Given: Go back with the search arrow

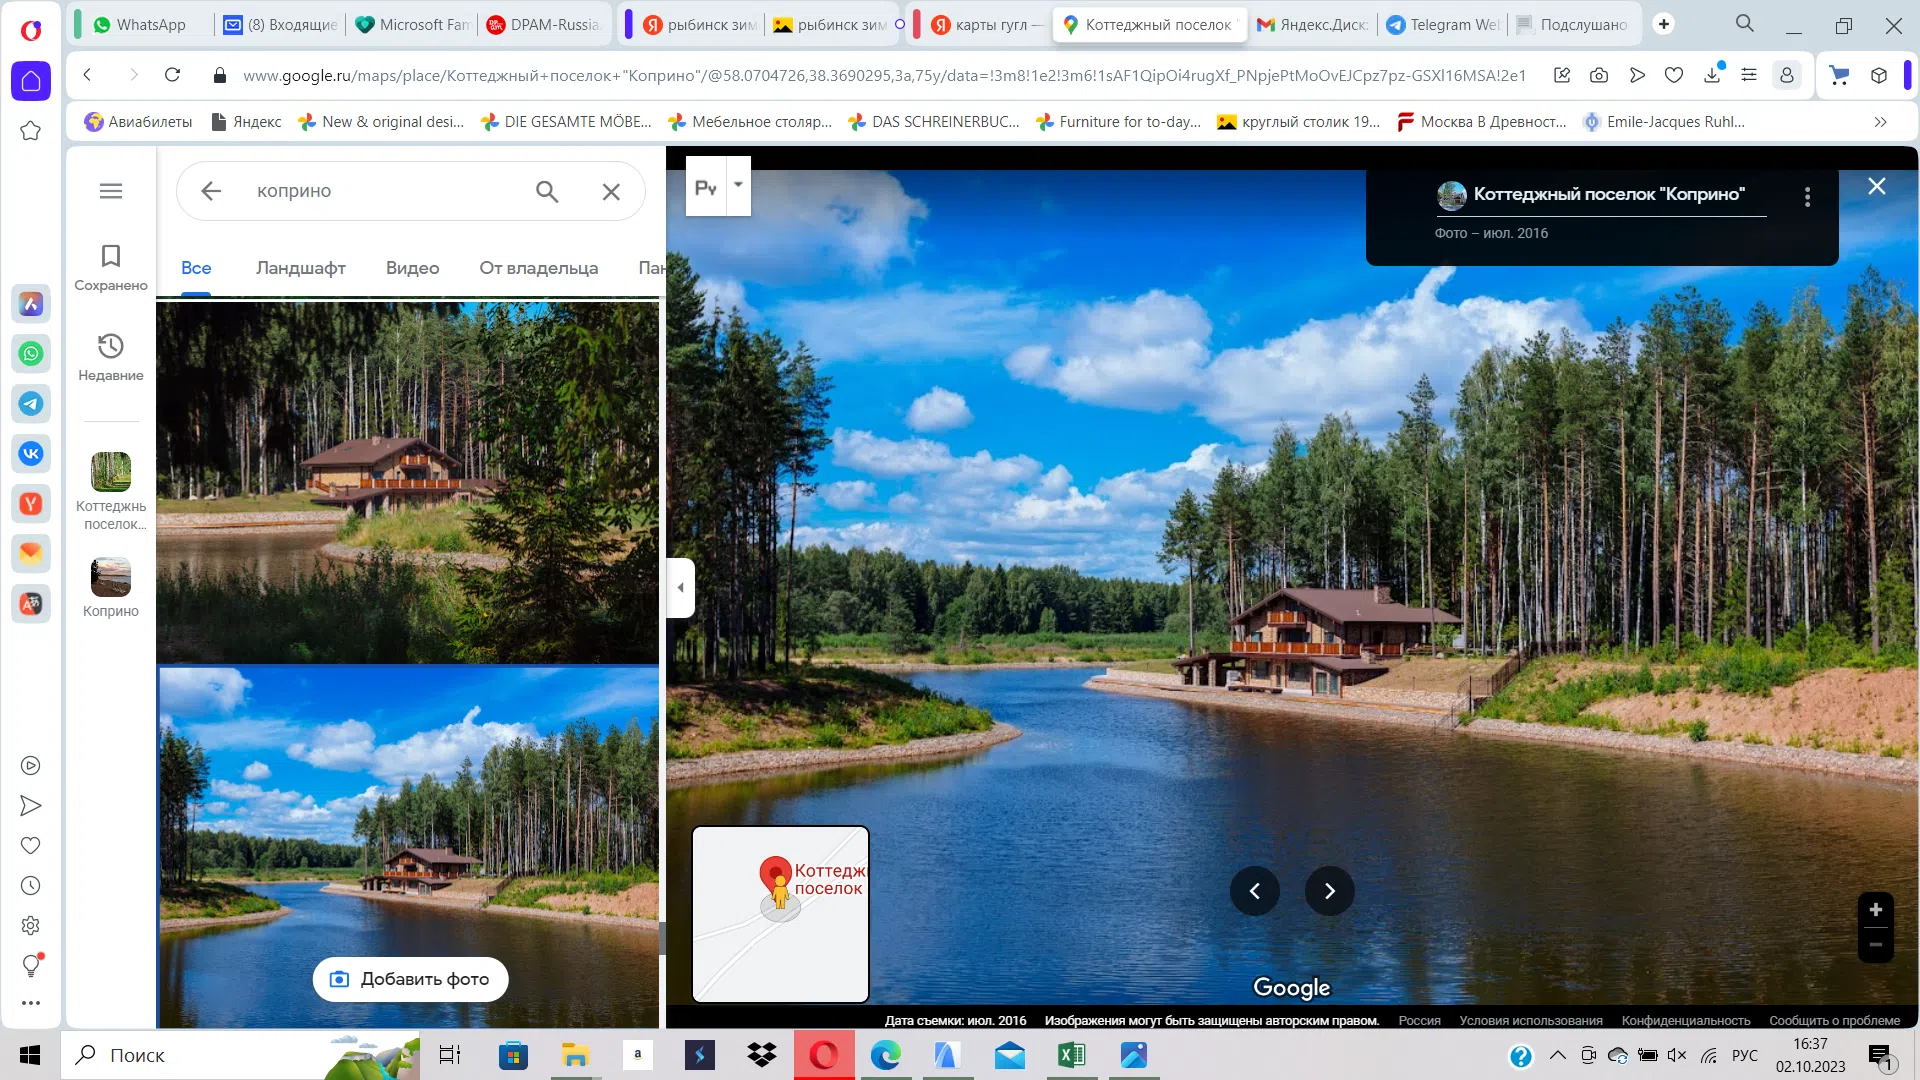Looking at the screenshot, I should point(211,191).
